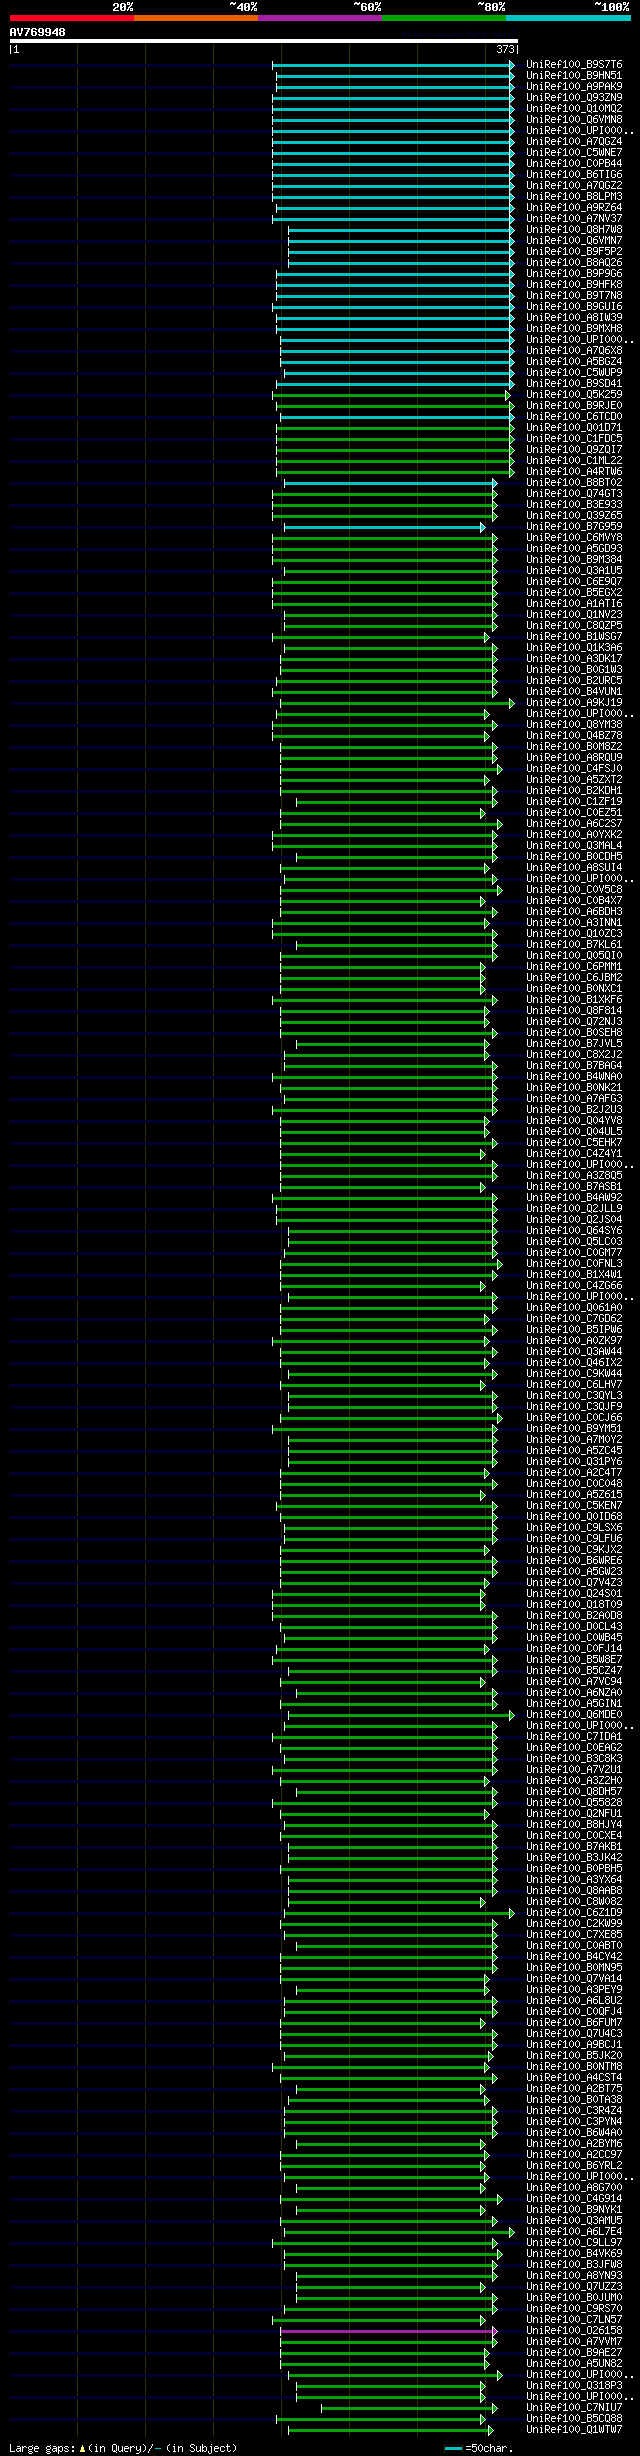Open hit UniRef100_C4G914
This screenshot has height=2456, width=640.
click(574, 2199)
